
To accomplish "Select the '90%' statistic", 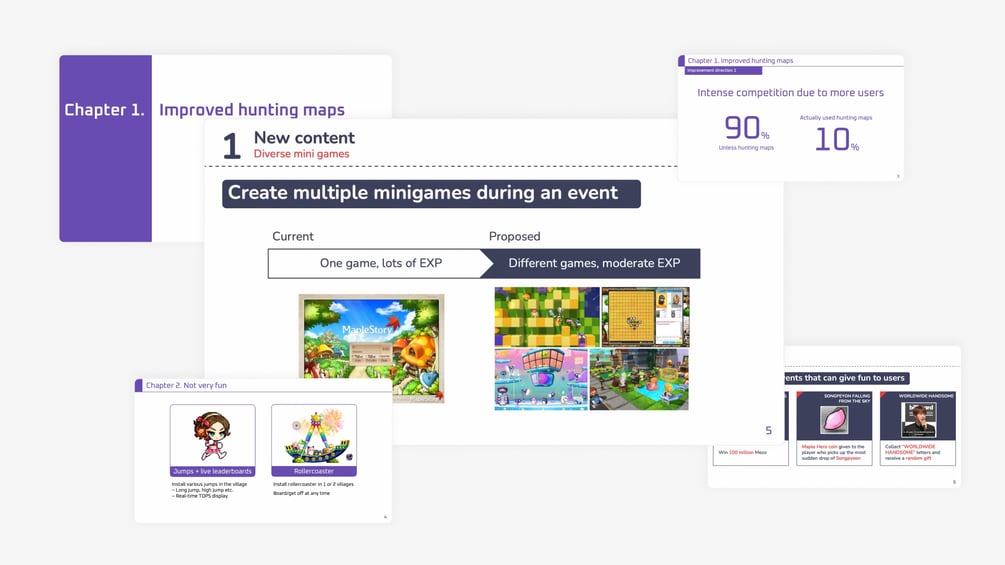I will click(x=747, y=127).
